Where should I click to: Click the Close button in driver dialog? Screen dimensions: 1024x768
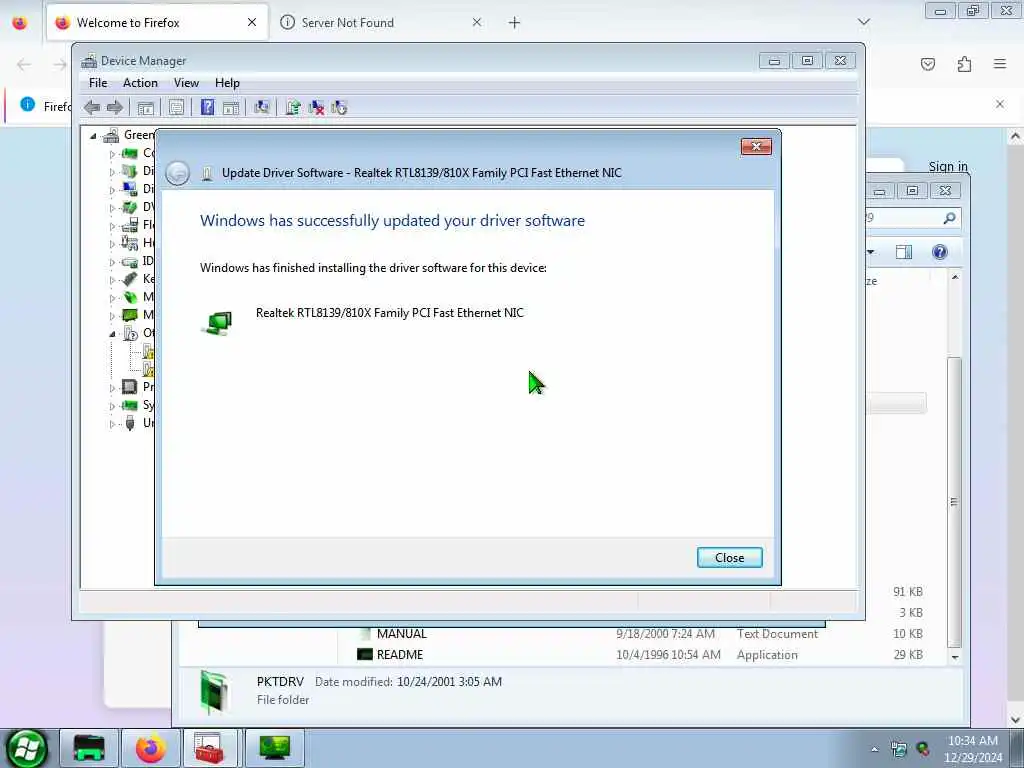[x=729, y=558]
